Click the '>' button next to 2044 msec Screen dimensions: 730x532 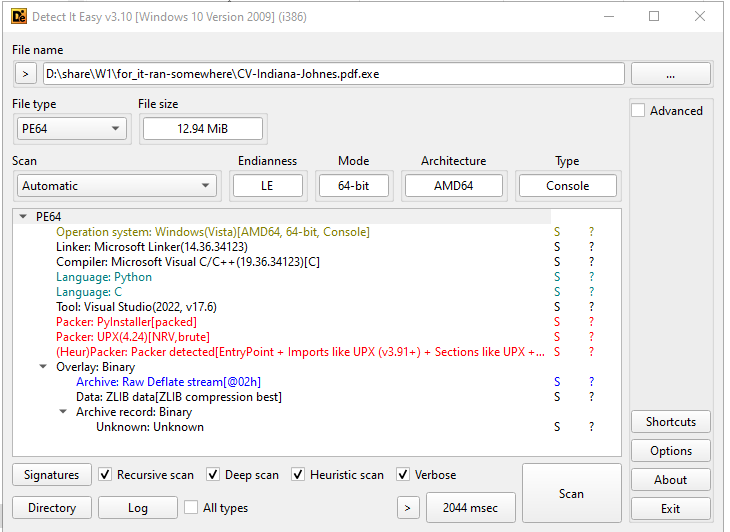[408, 507]
